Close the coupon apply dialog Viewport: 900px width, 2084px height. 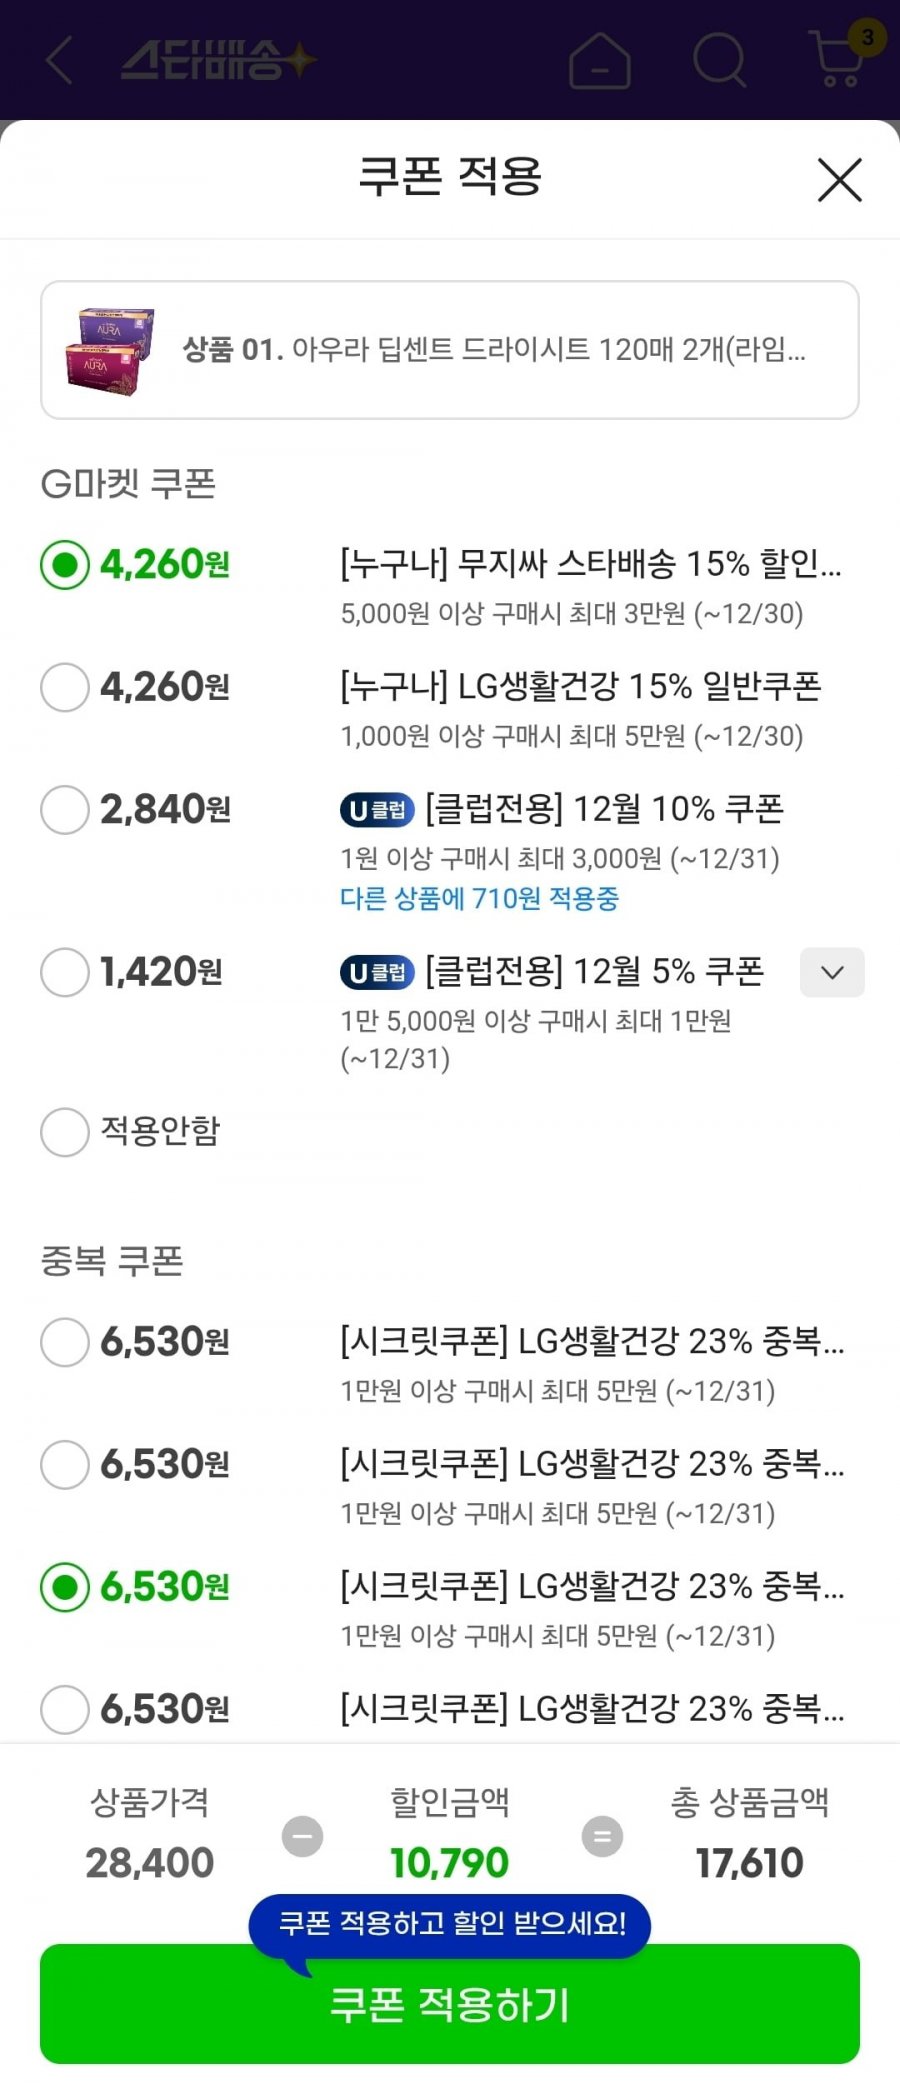click(839, 180)
